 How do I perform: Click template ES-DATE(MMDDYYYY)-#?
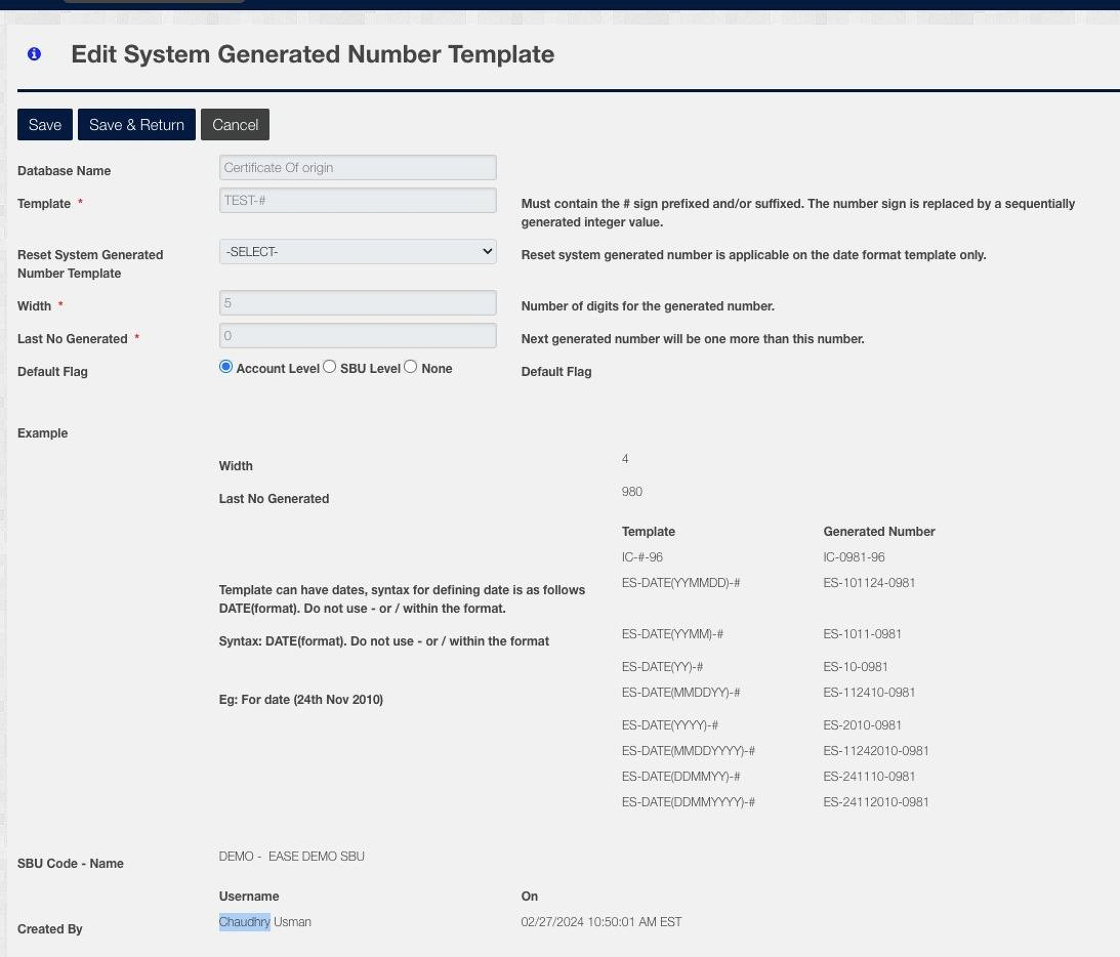(689, 751)
